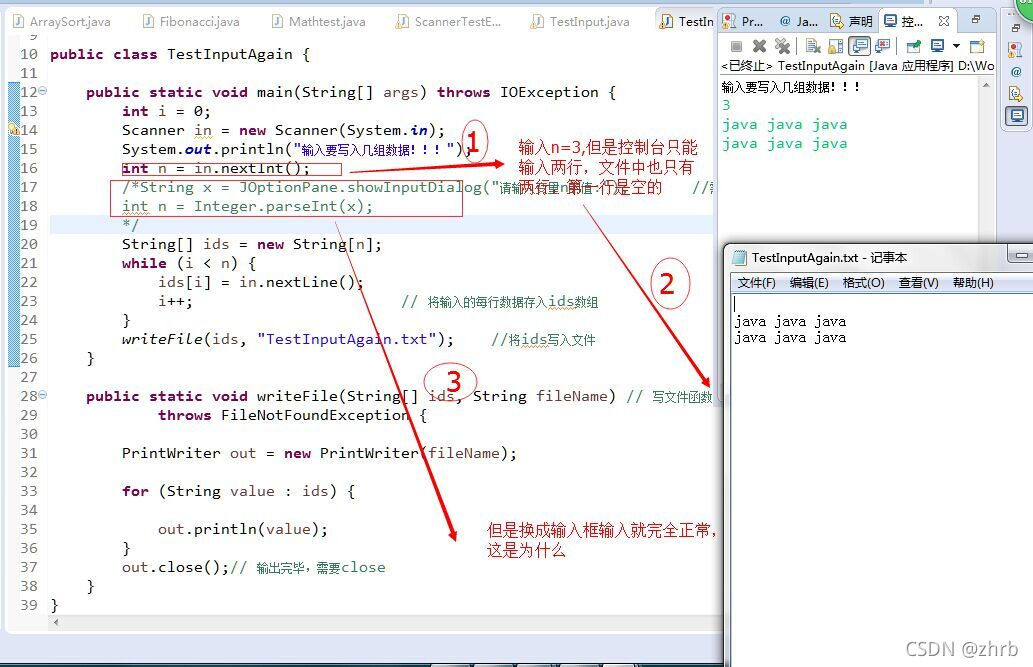Minimize the console view panel
Image resolution: width=1033 pixels, height=667 pixels.
(976, 20)
